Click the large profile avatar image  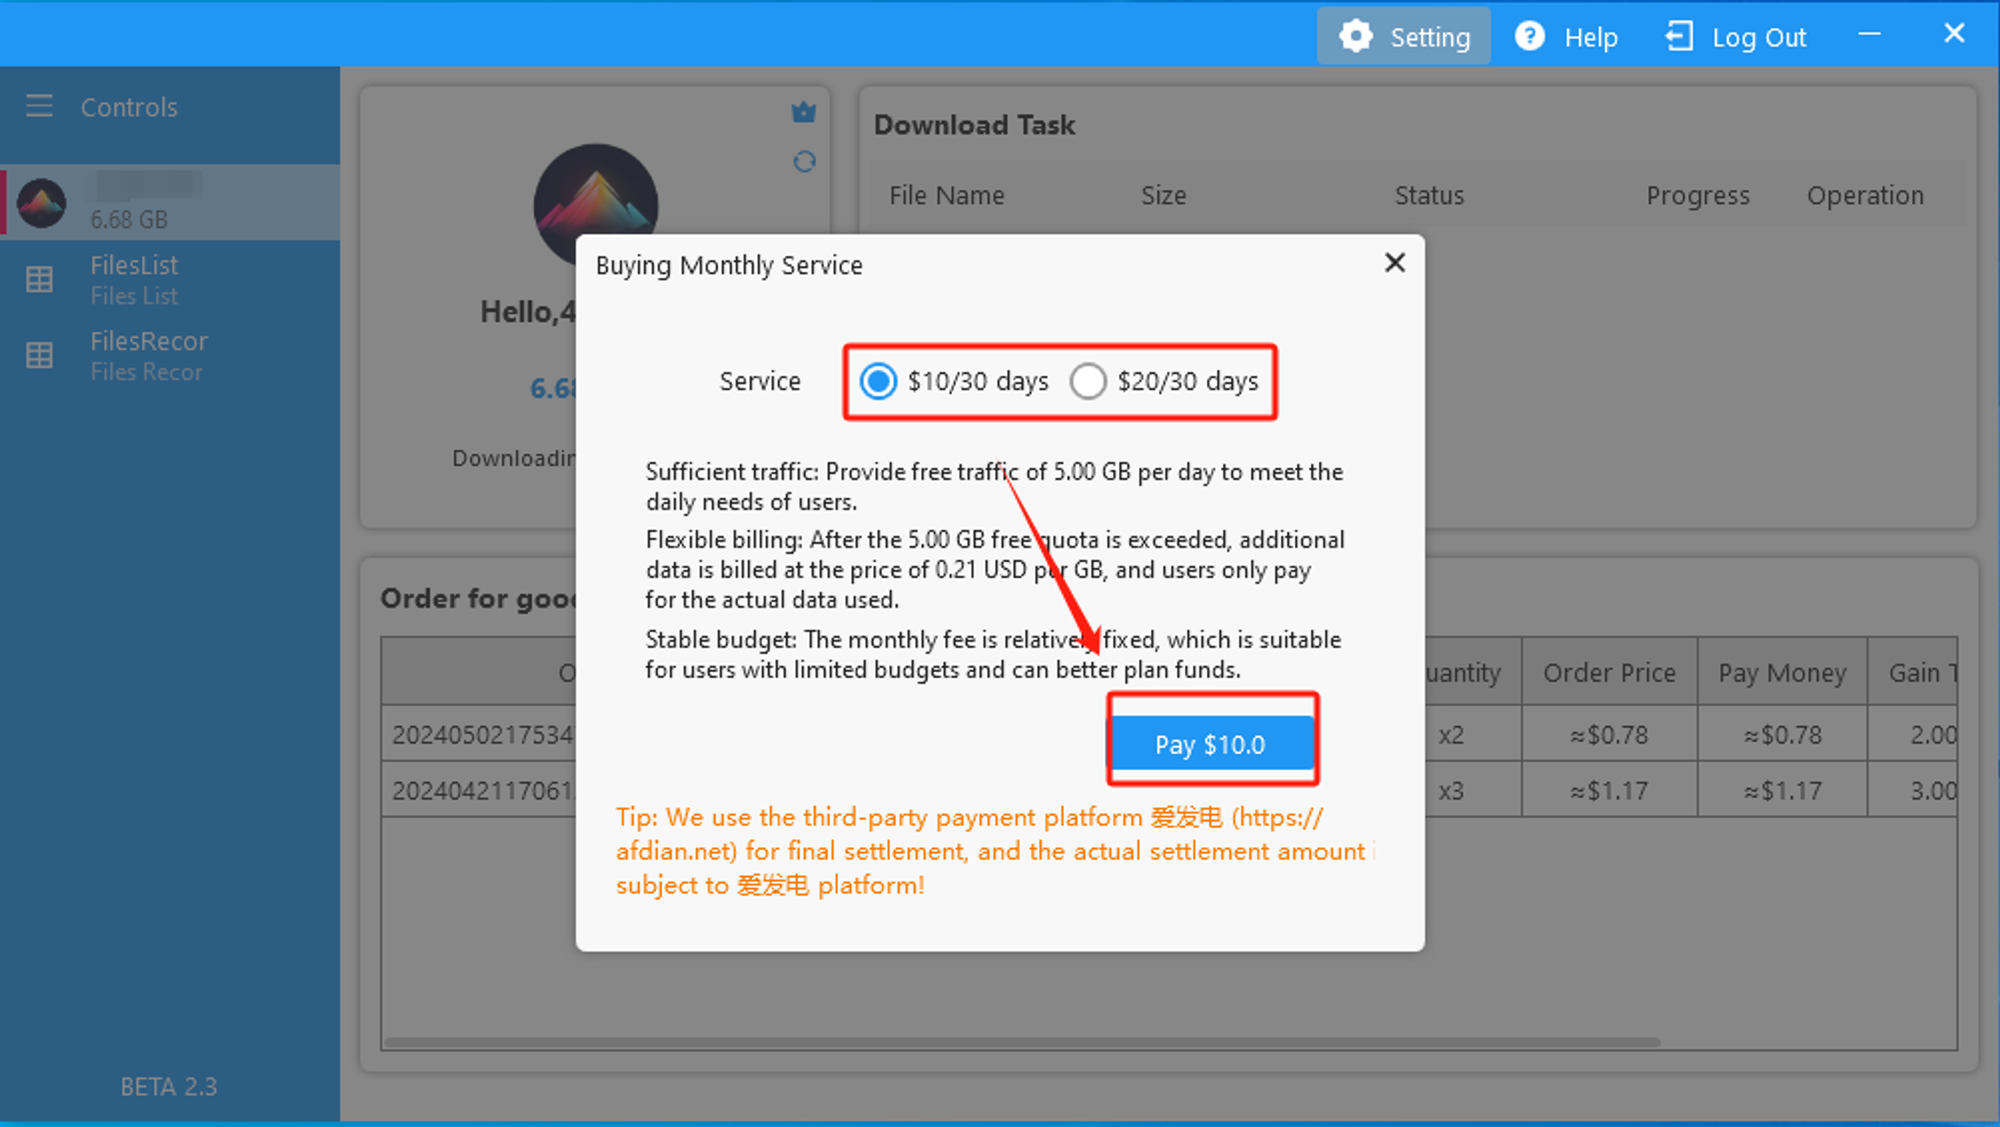[x=595, y=205]
